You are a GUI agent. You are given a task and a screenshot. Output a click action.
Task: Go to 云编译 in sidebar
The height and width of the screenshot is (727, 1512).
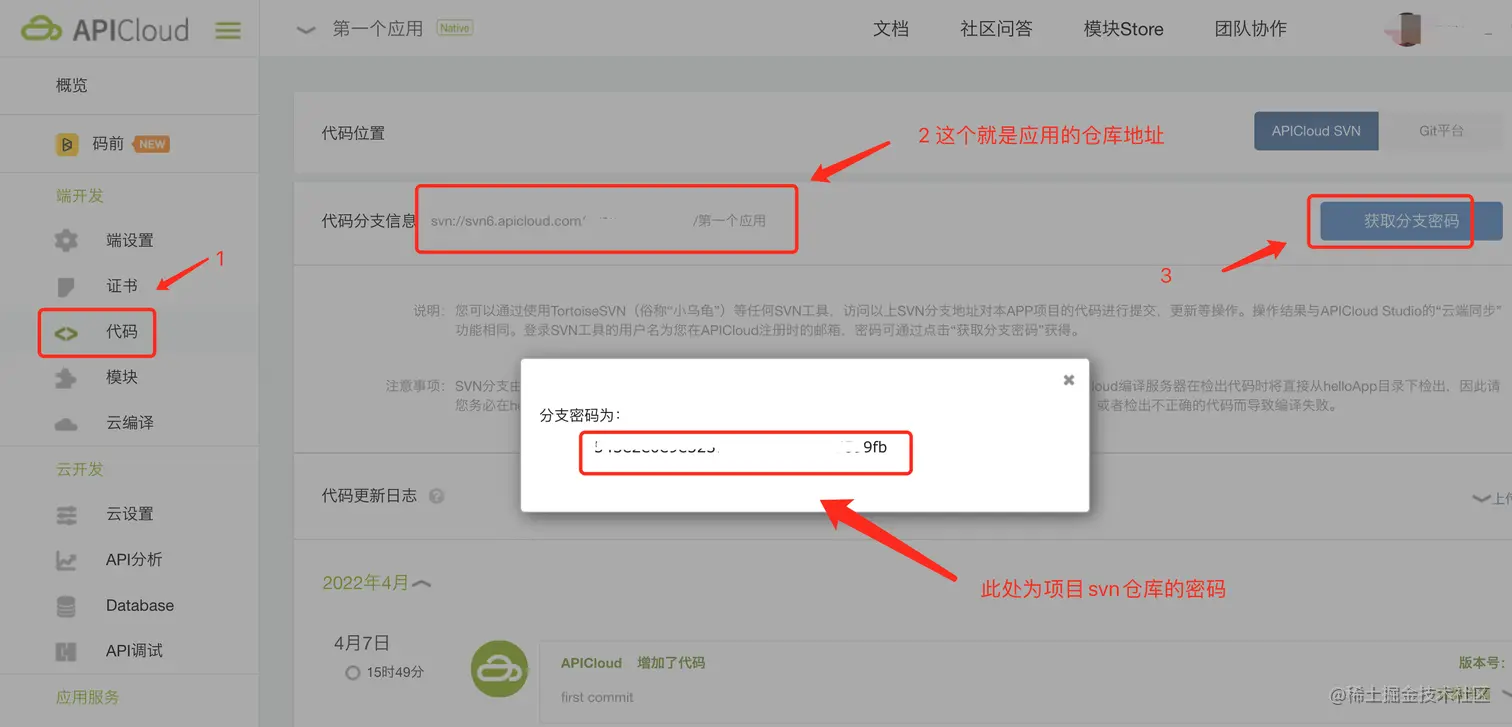[130, 423]
